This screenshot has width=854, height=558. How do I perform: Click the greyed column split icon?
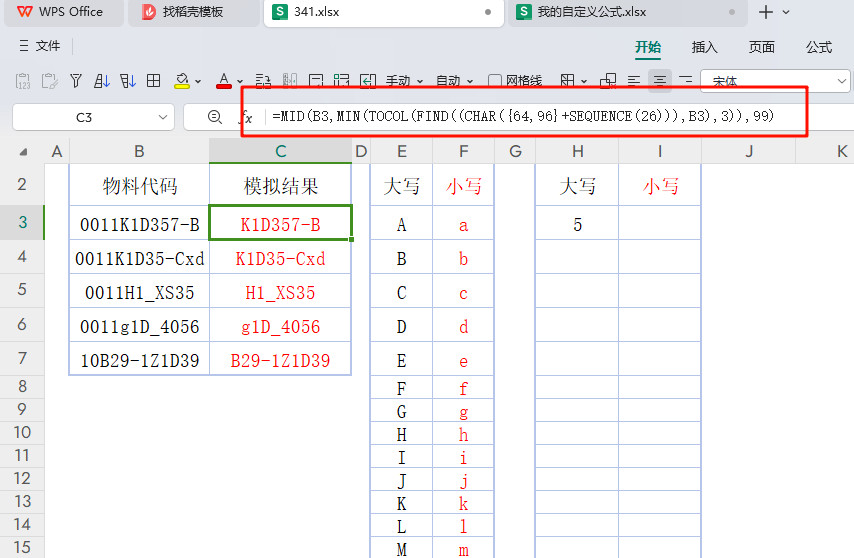[290, 82]
